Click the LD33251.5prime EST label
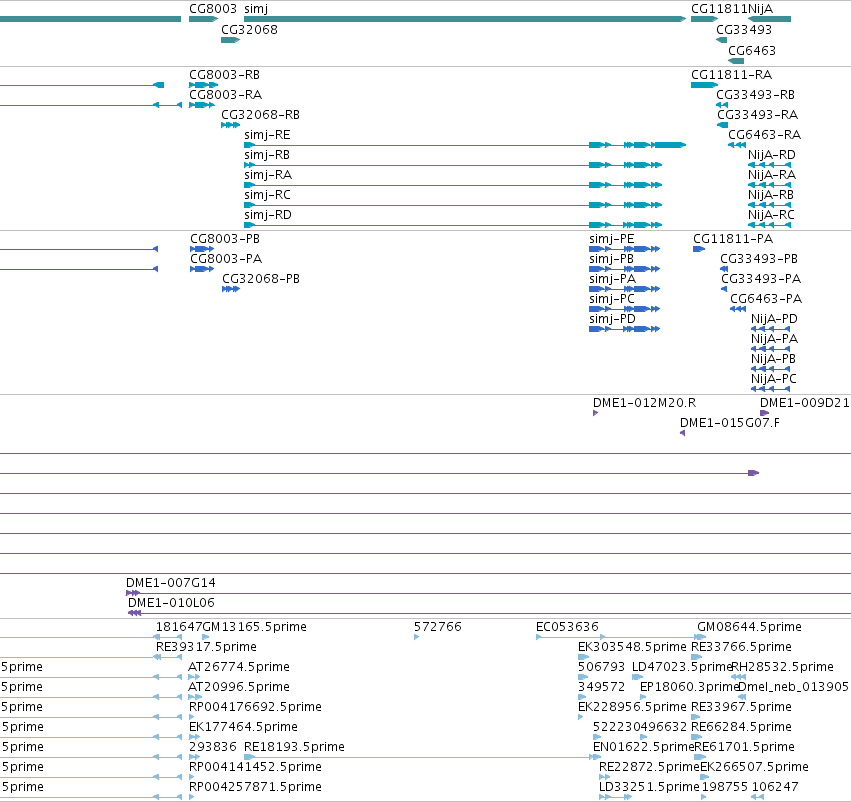 (x=649, y=787)
